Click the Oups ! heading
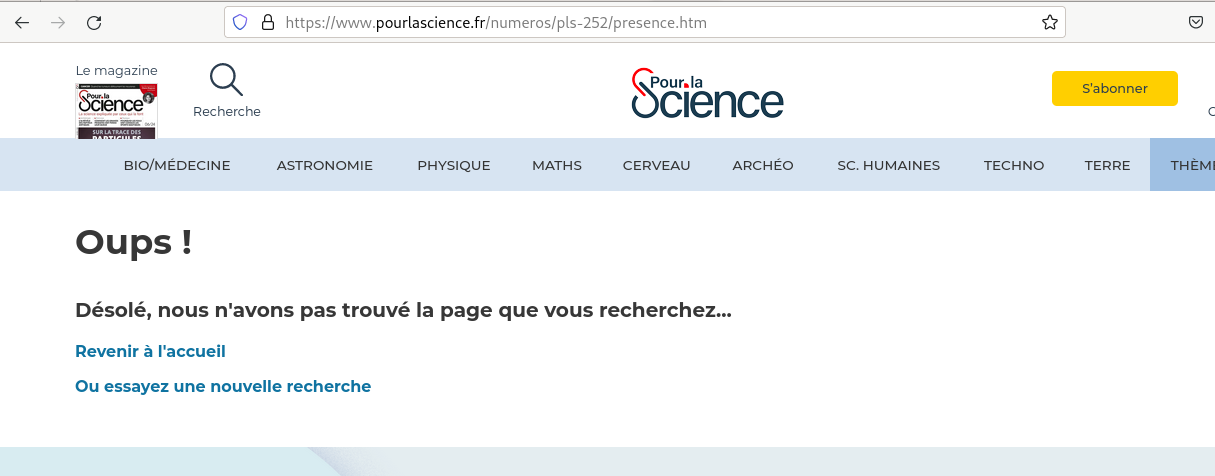Screen dimensions: 1215x476 point(134,243)
